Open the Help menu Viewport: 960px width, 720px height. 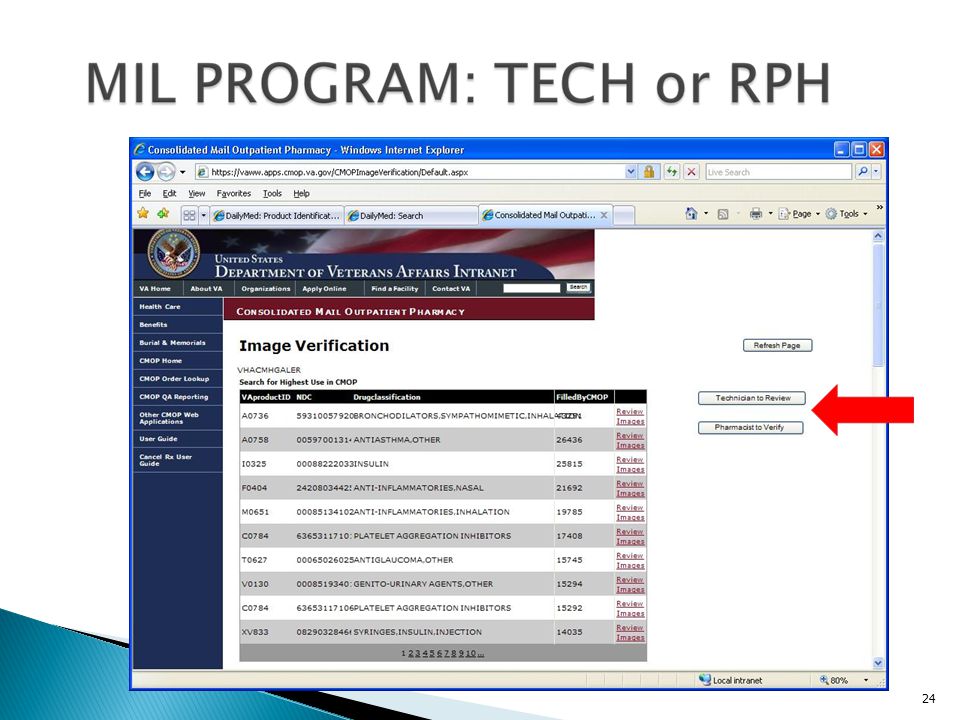point(301,193)
